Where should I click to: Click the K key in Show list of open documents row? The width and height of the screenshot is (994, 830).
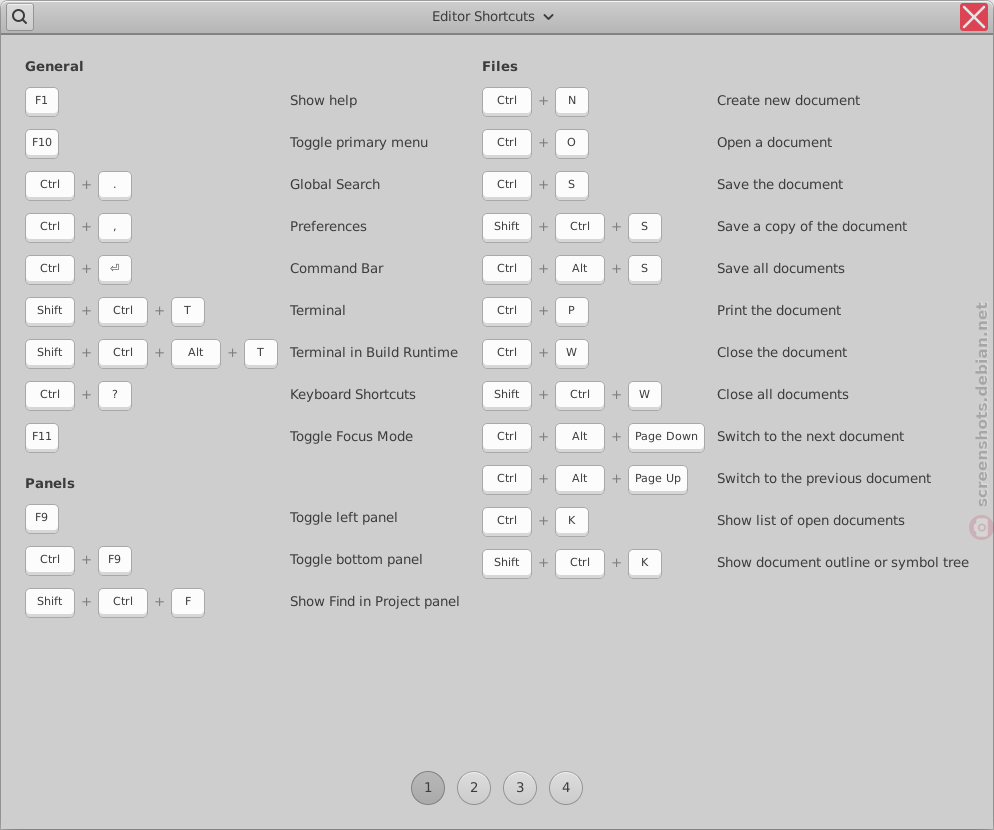572,521
